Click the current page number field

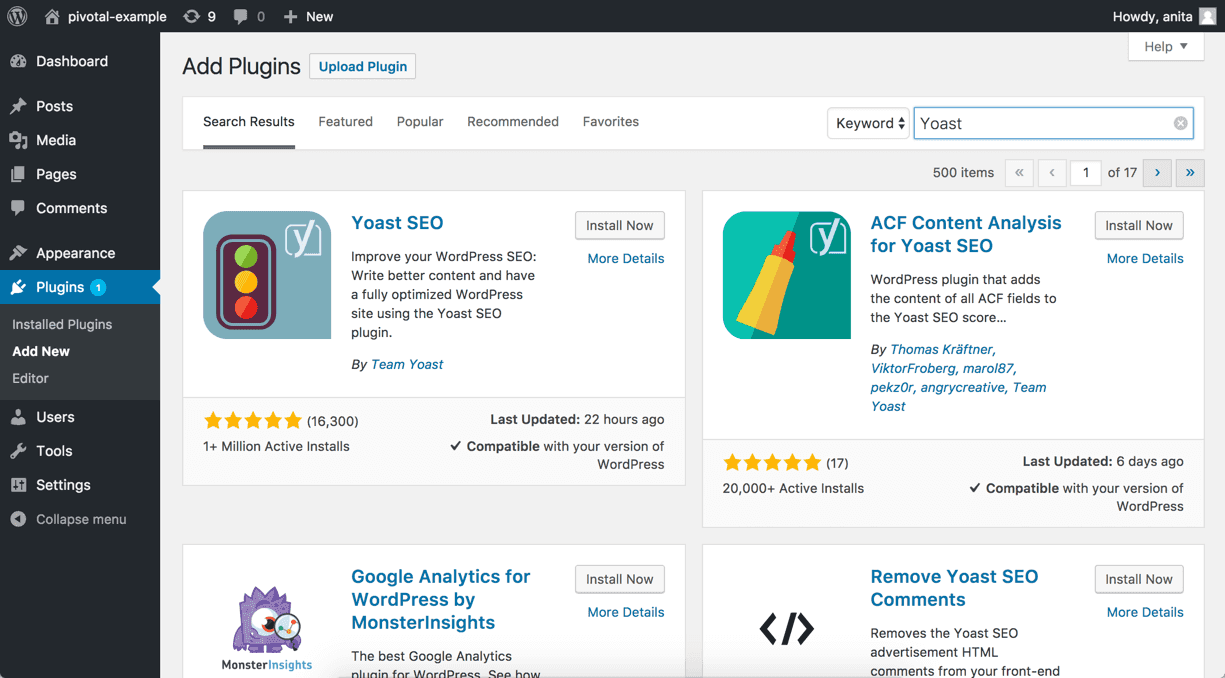(1085, 172)
